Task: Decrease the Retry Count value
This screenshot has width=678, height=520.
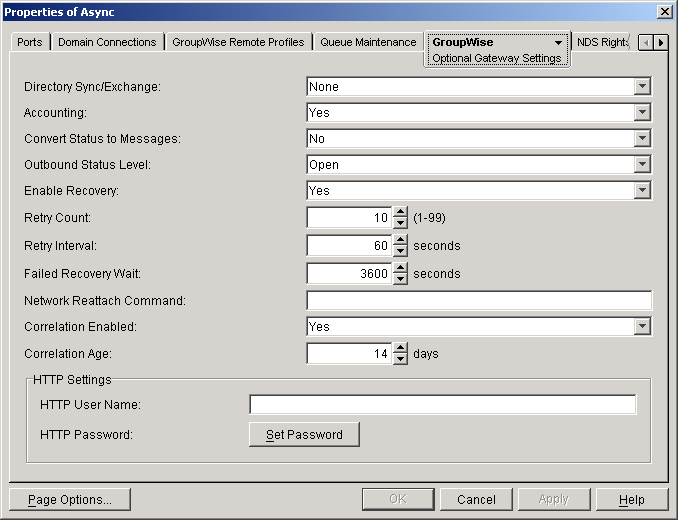Action: pos(400,223)
